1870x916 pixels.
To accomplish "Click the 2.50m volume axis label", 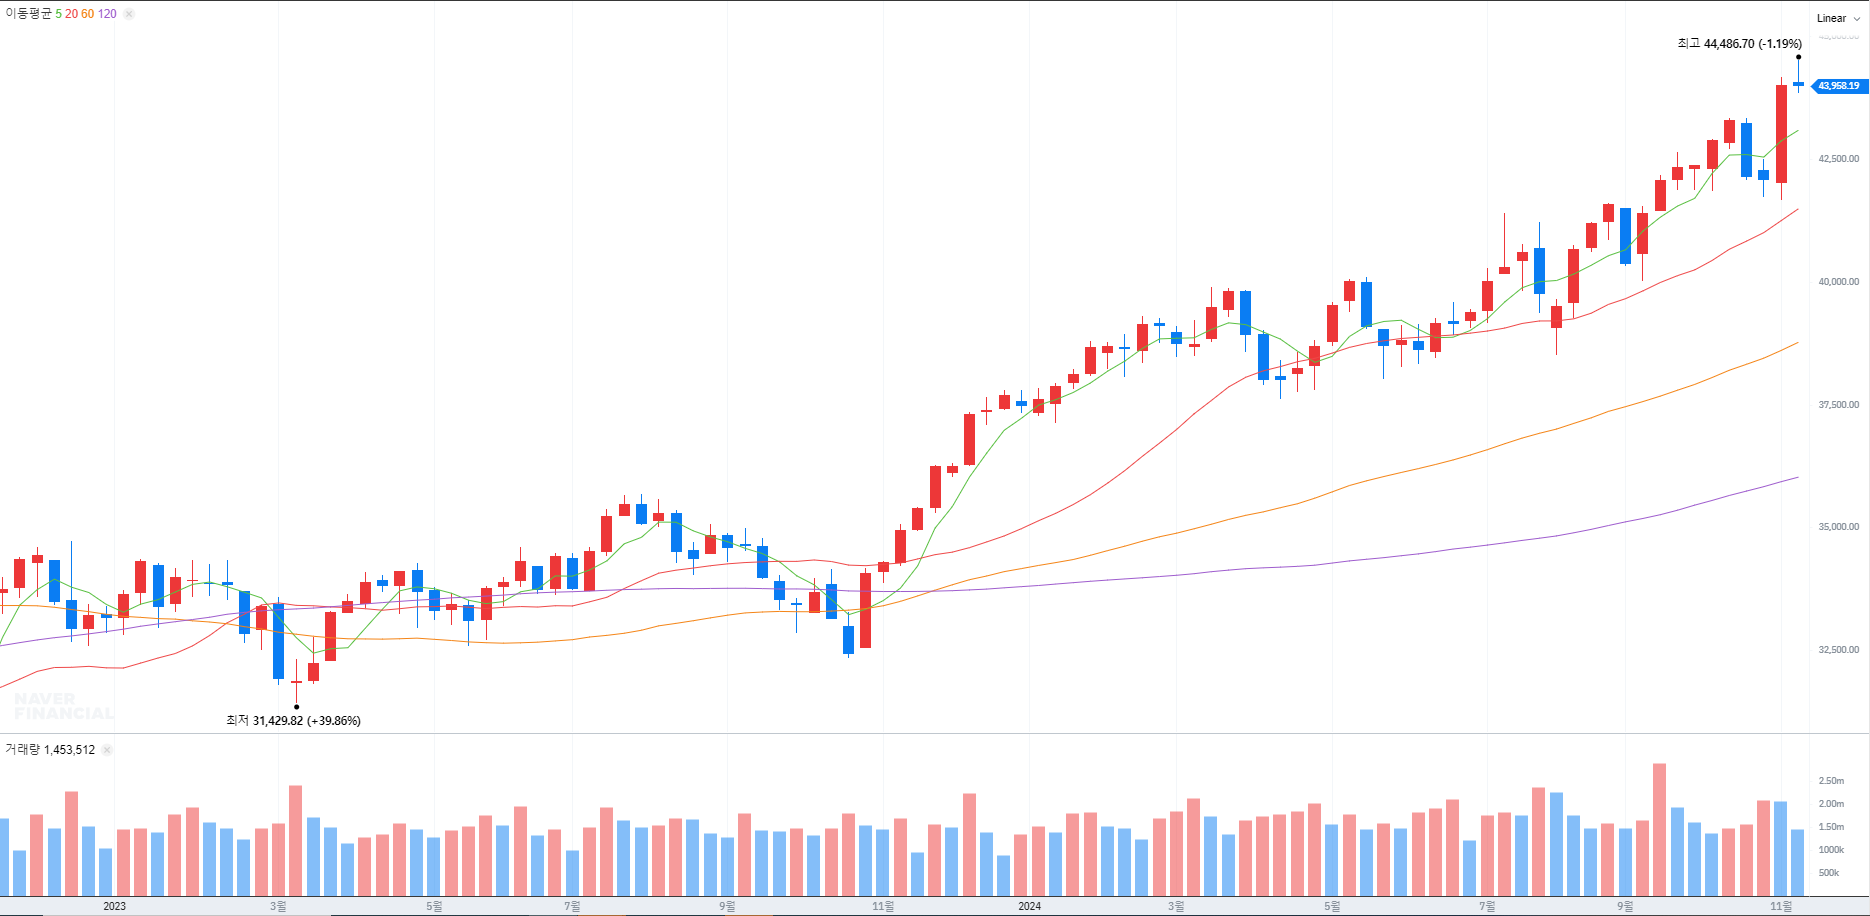I will (x=1831, y=781).
